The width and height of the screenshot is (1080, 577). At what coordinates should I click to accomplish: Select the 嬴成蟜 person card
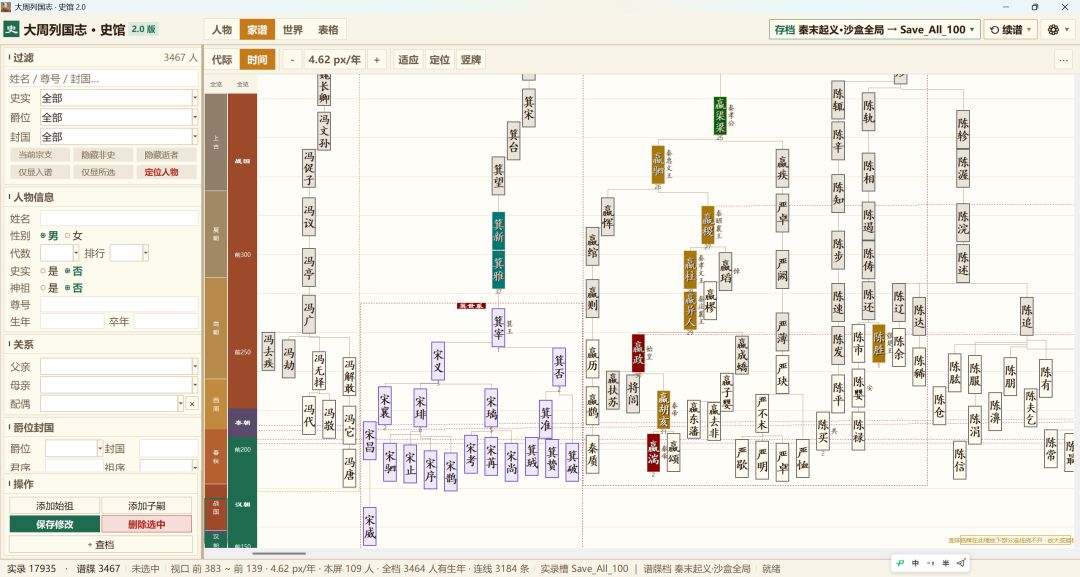tap(742, 355)
